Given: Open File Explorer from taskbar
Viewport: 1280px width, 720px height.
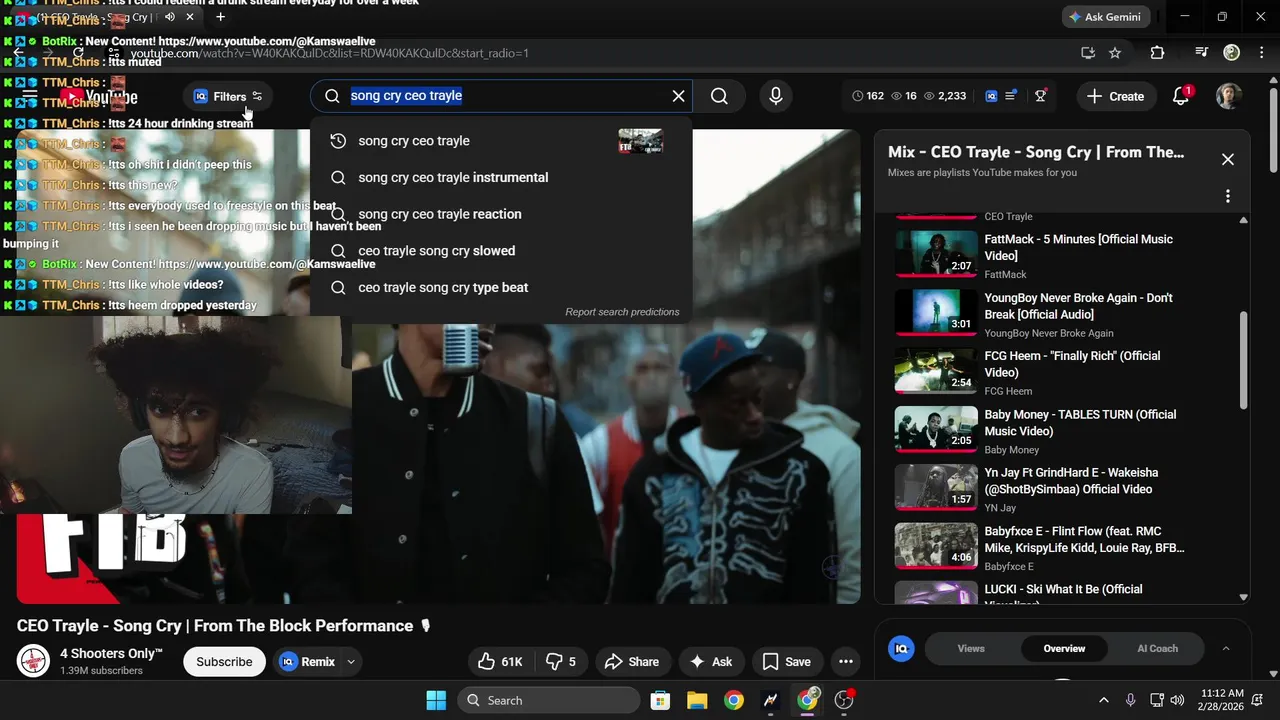Looking at the screenshot, I should click(x=697, y=700).
